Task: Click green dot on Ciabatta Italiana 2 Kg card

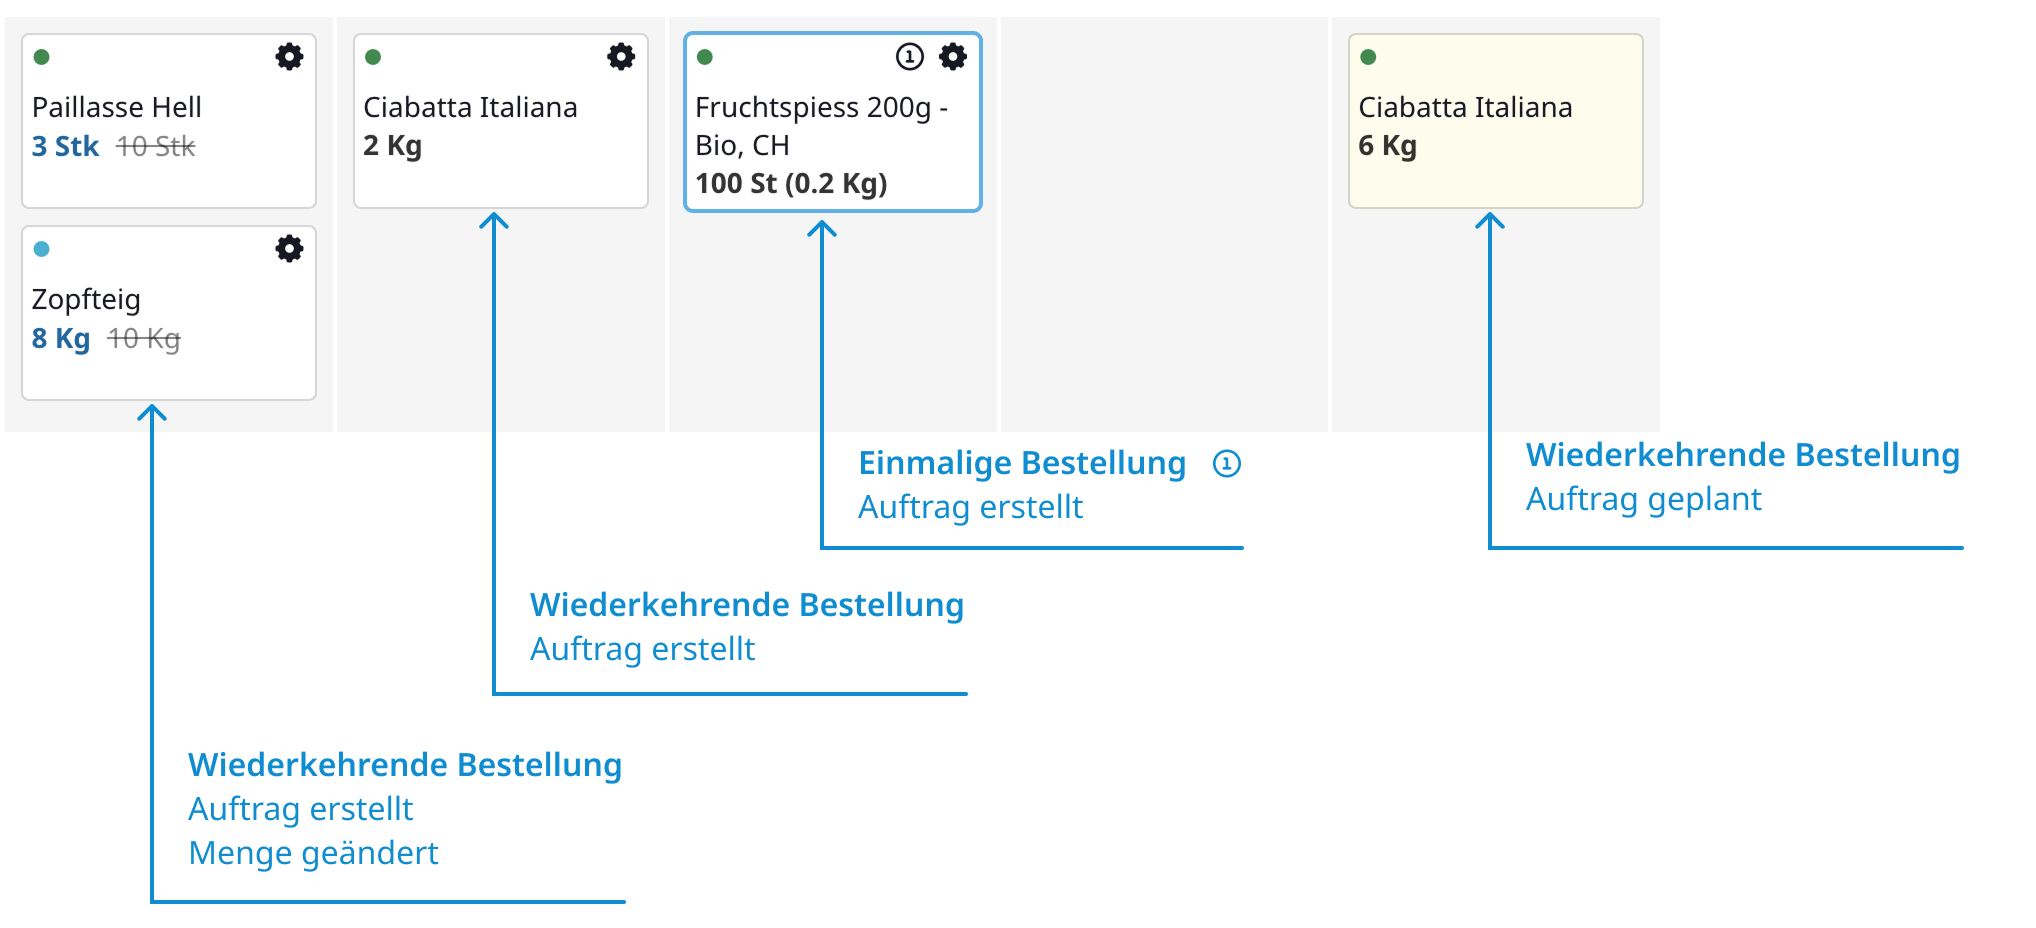Action: 373,57
